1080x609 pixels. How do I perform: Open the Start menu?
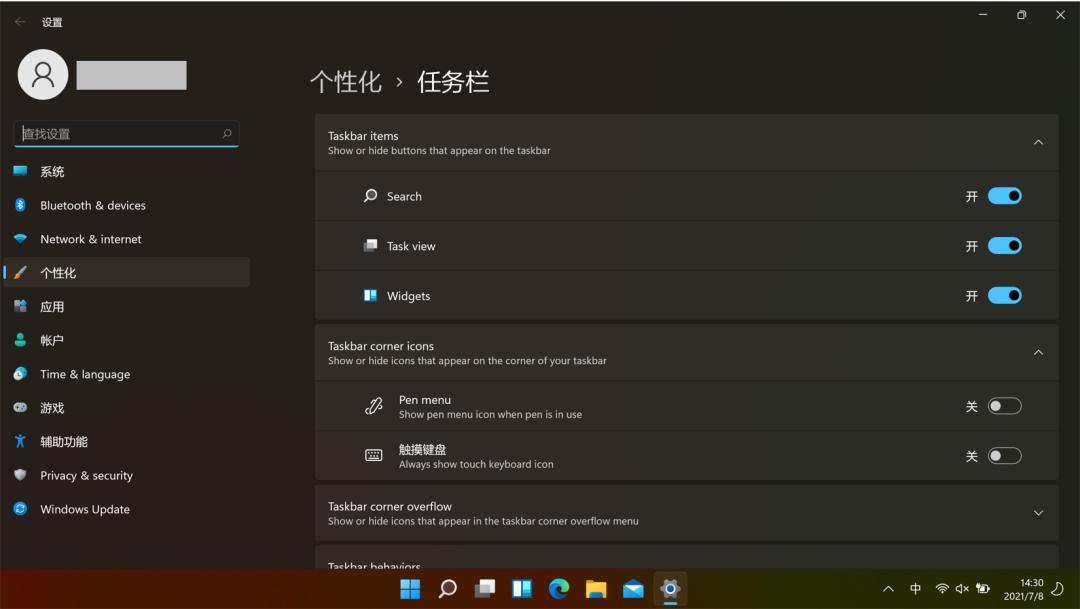click(410, 589)
